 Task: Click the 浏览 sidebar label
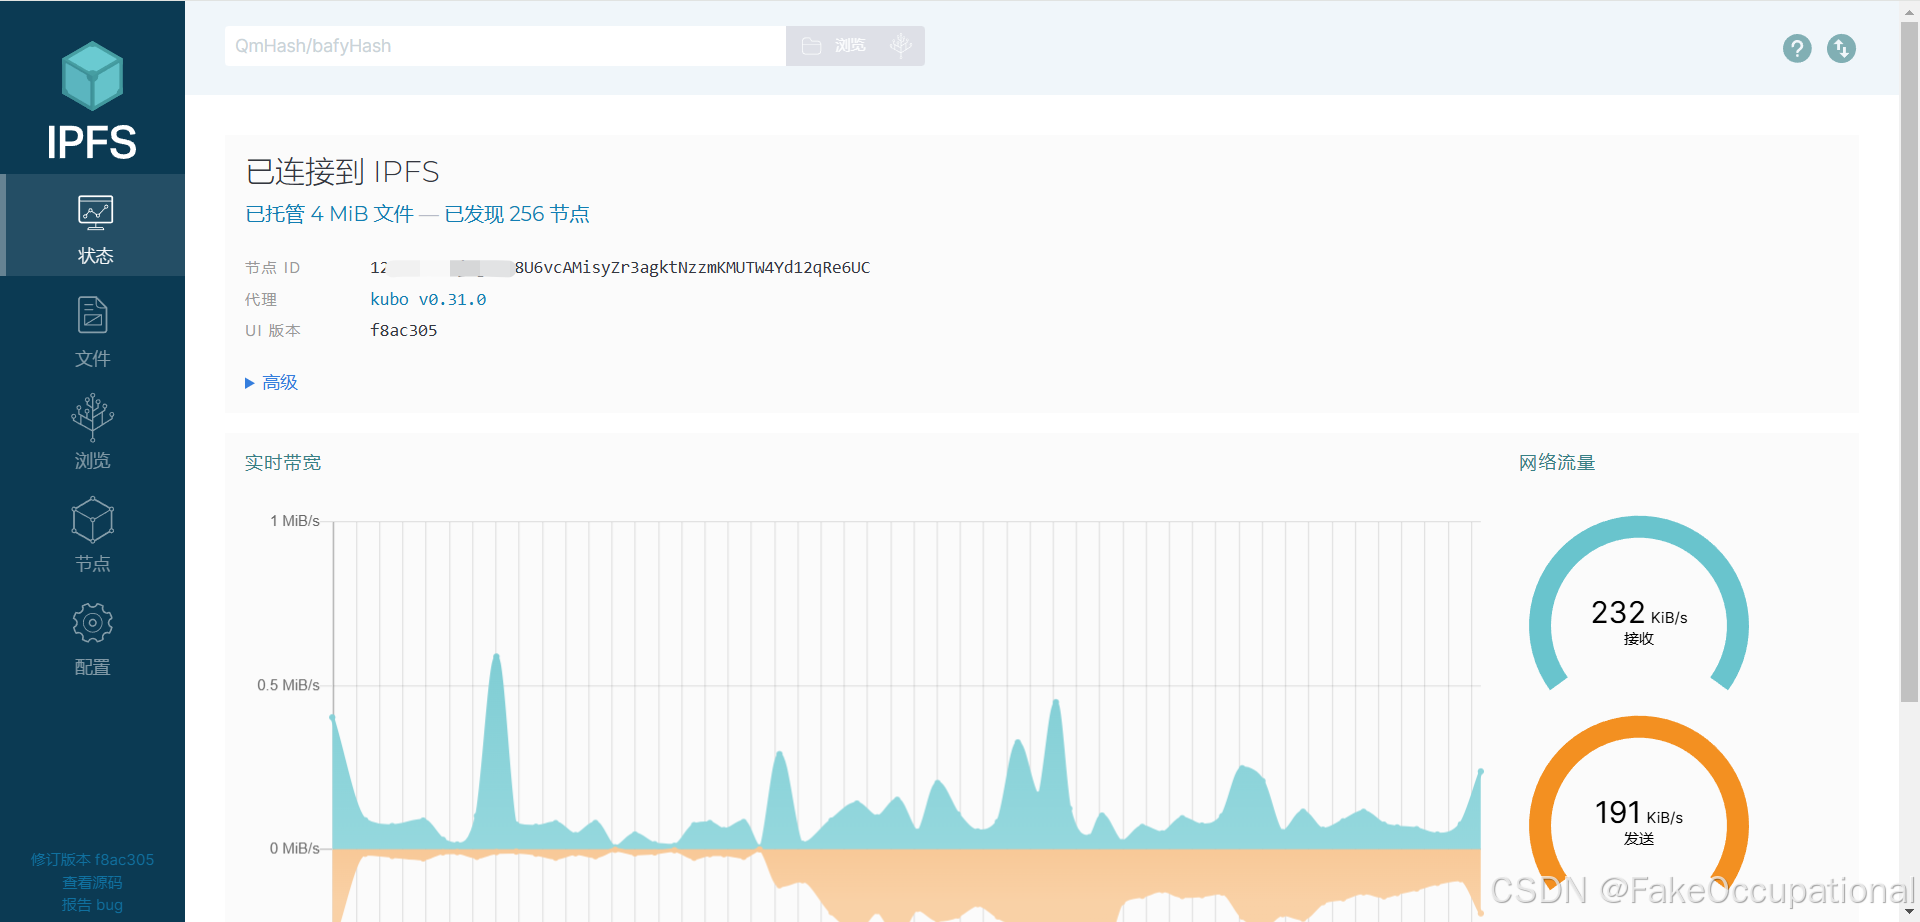[92, 461]
